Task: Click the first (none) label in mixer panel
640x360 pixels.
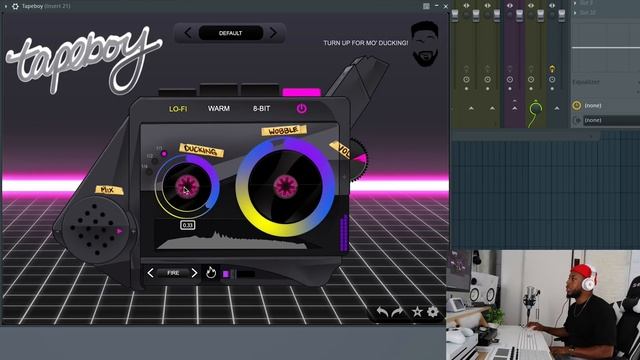Action: point(593,106)
